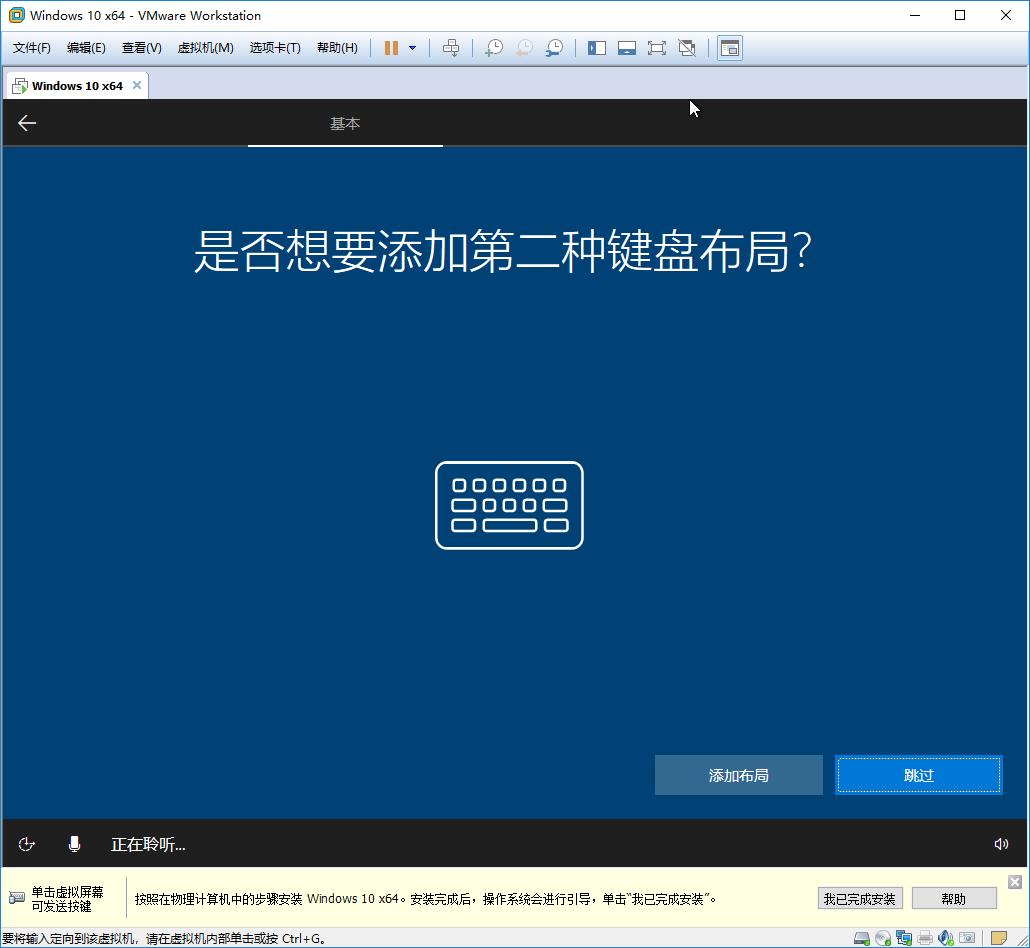Click the 跳过 button to skip keyboard layout
The image size is (1030, 948).
click(918, 774)
